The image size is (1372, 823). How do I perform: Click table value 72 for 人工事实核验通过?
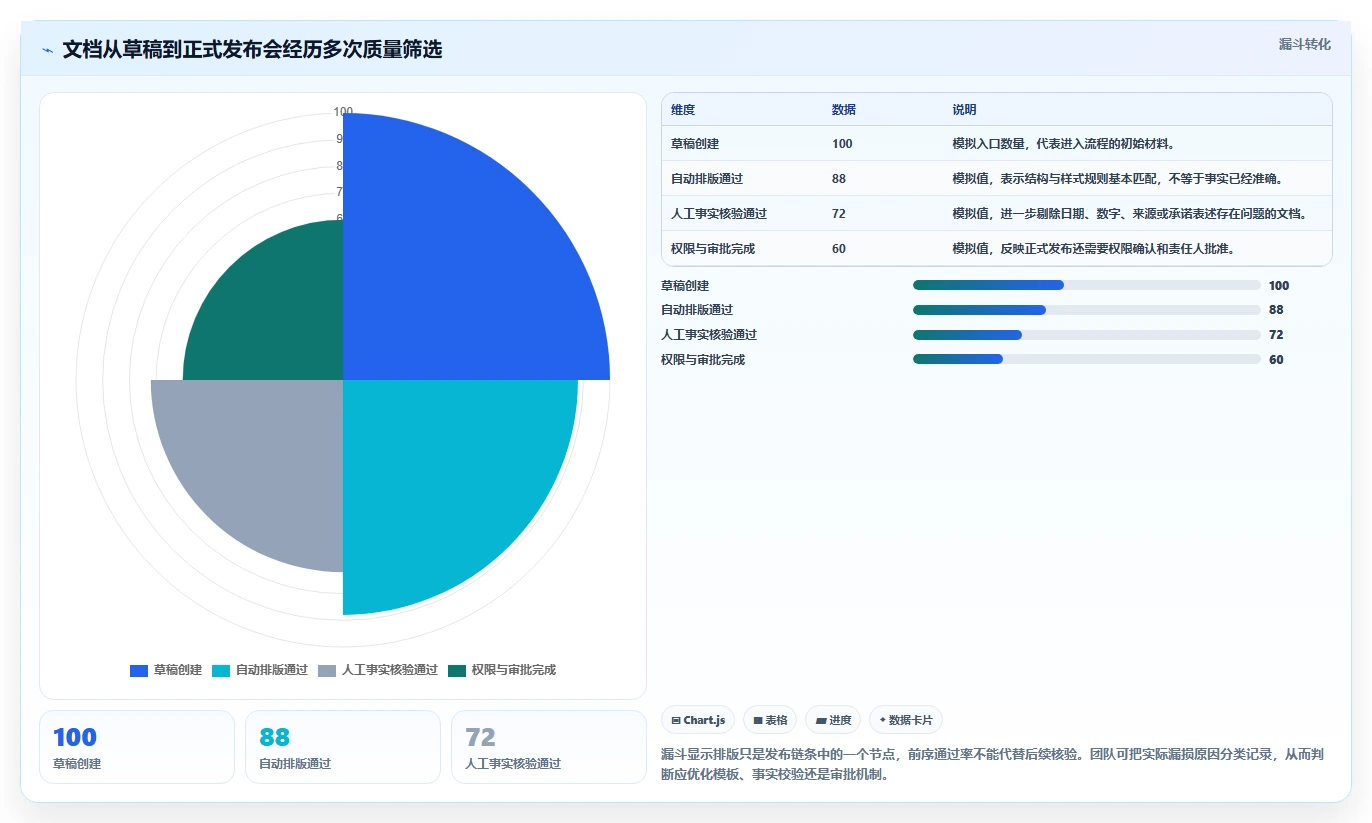[839, 214]
